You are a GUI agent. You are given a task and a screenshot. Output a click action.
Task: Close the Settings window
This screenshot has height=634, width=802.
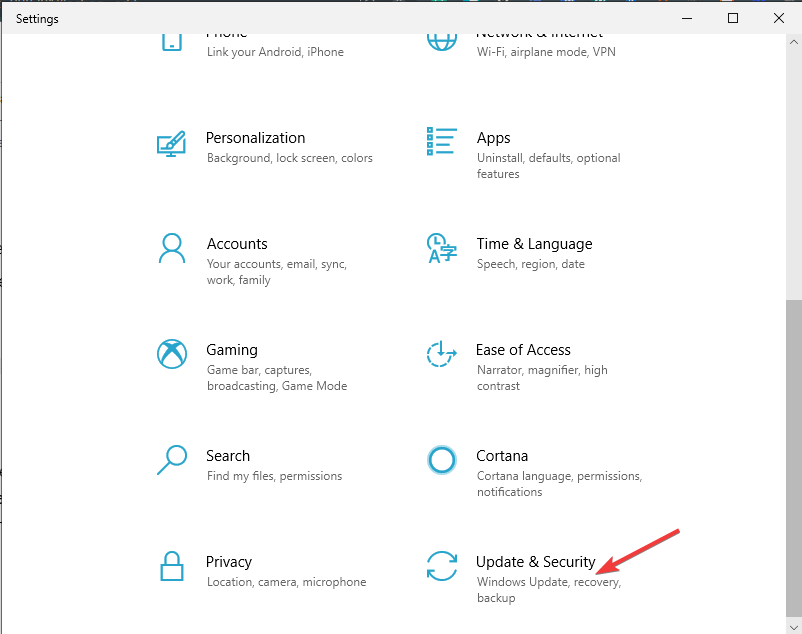[x=778, y=18]
